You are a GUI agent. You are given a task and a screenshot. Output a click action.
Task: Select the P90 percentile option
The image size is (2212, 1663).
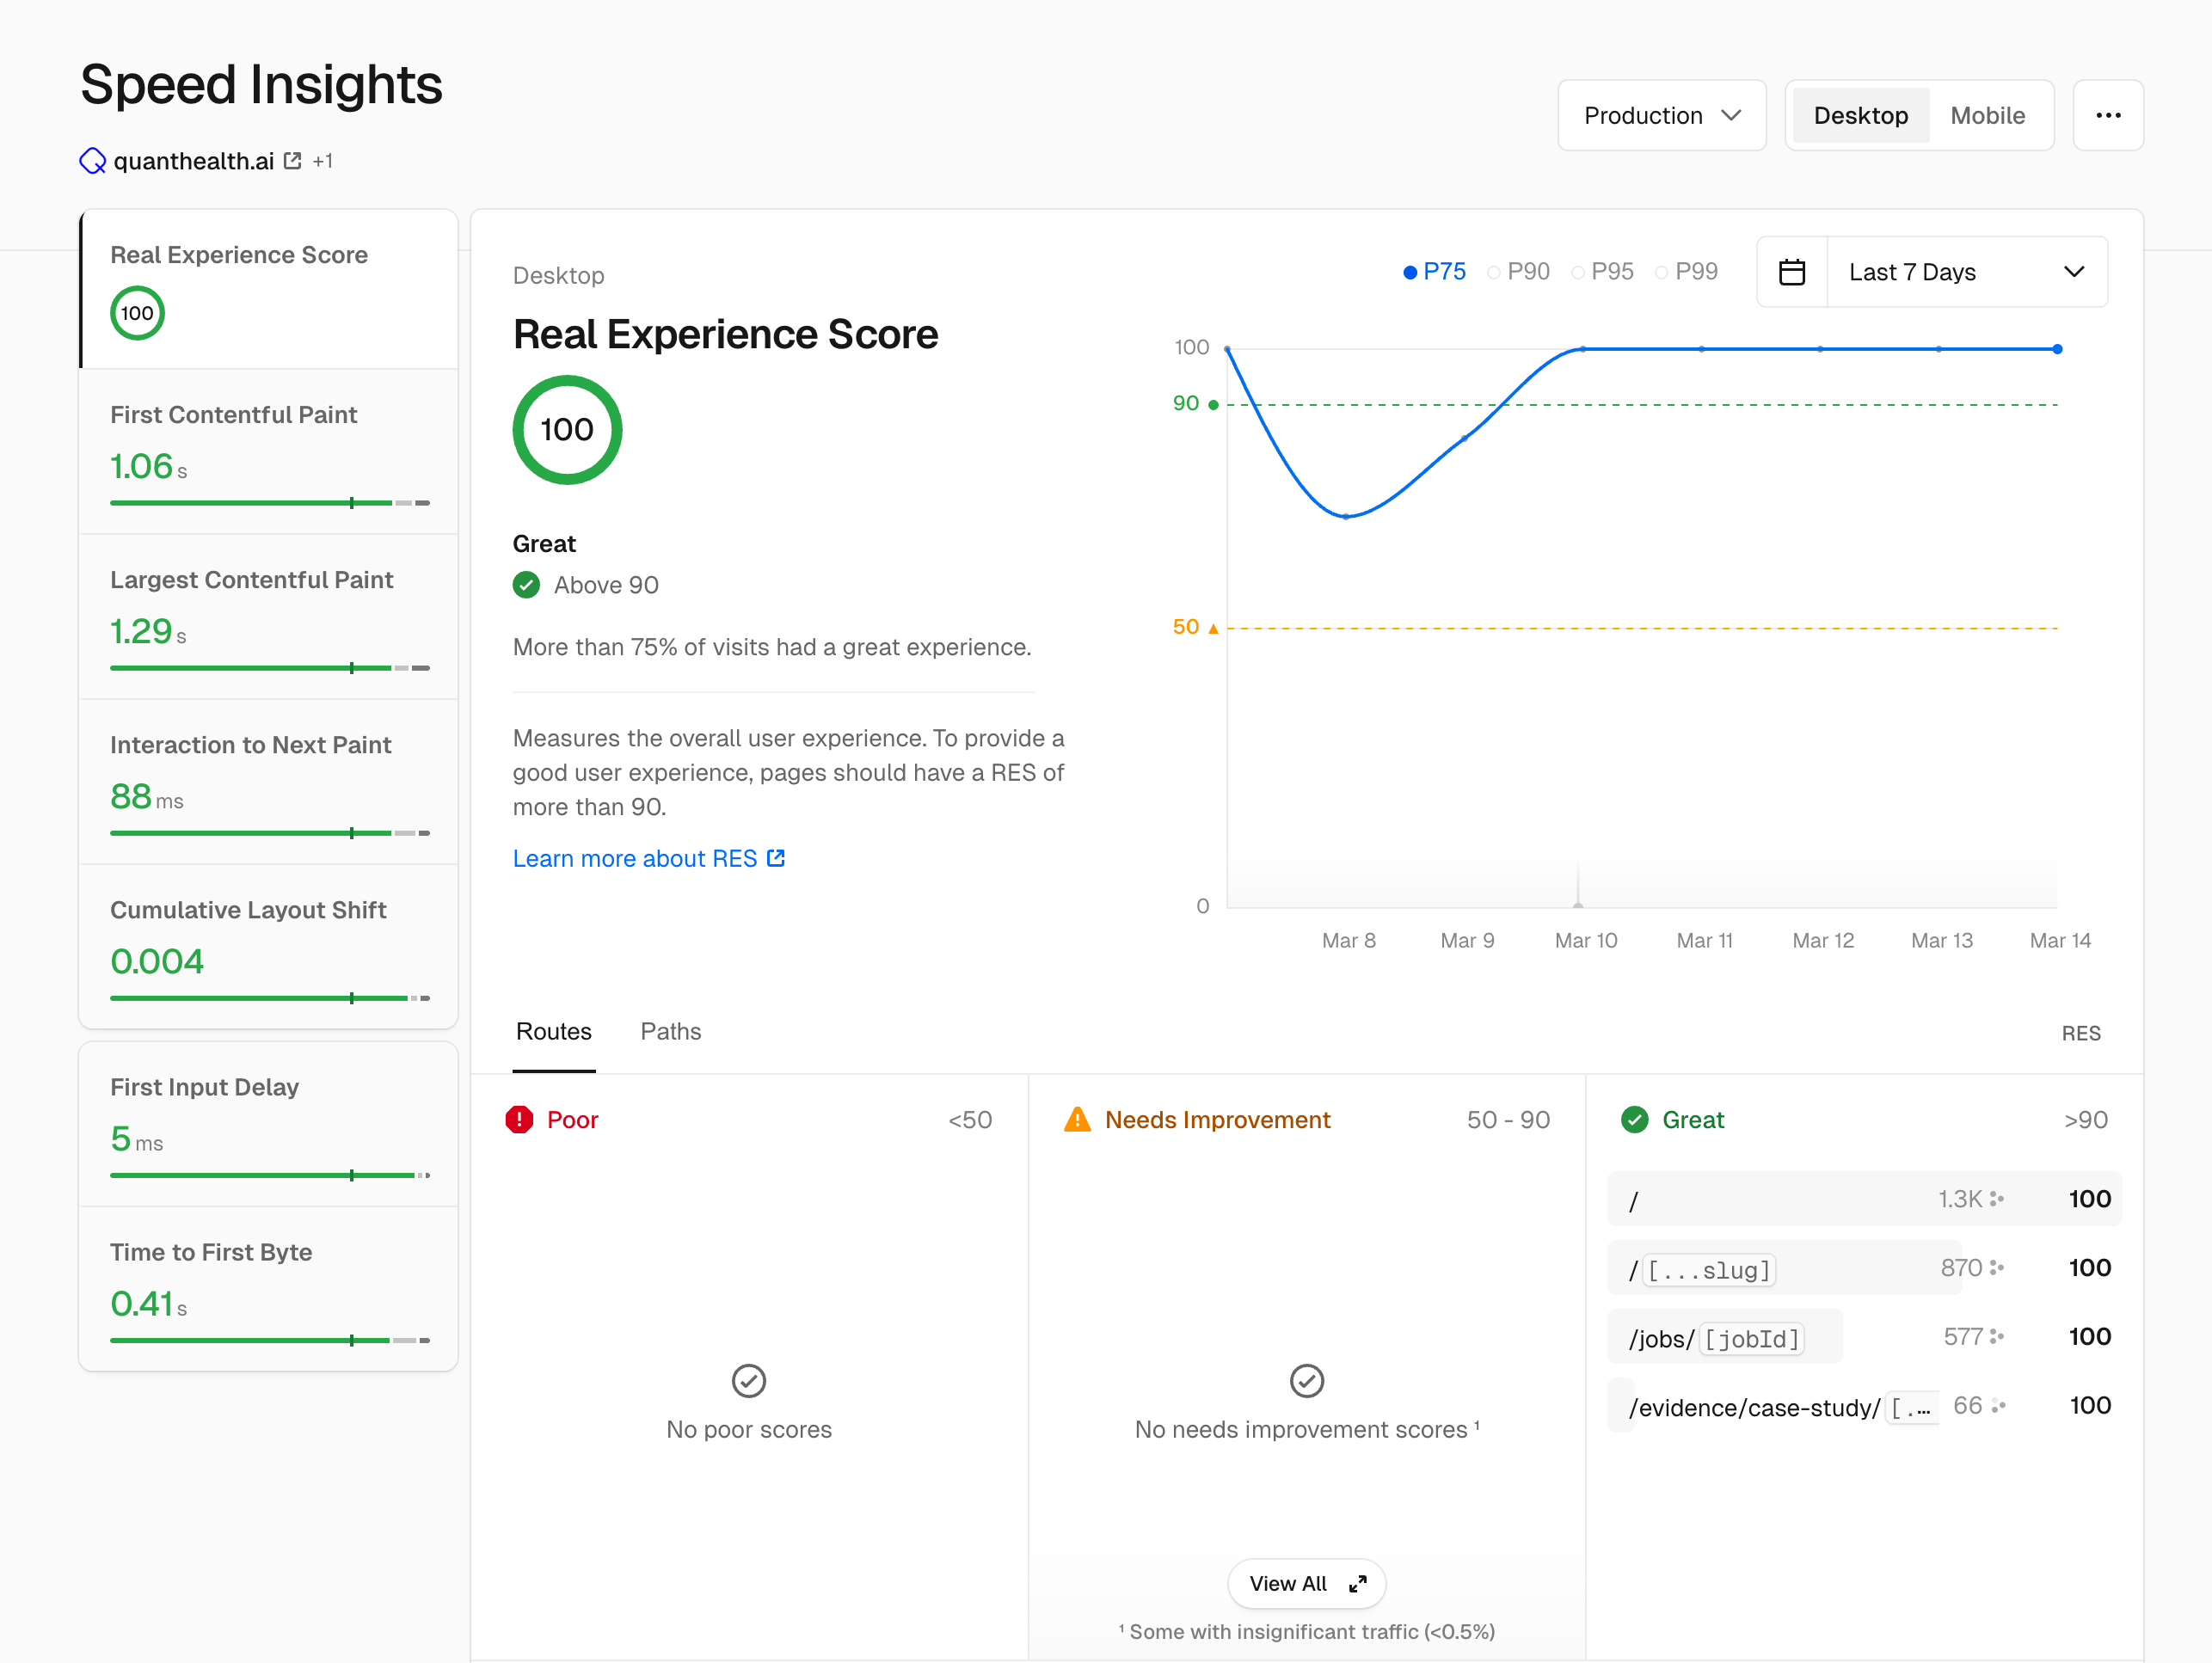[x=1518, y=272]
